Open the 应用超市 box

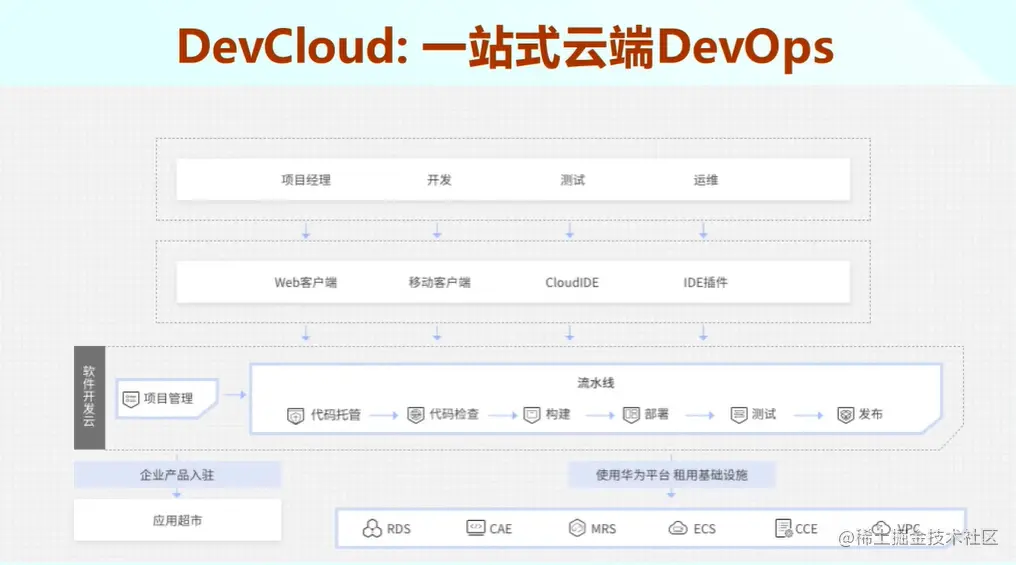[177, 520]
